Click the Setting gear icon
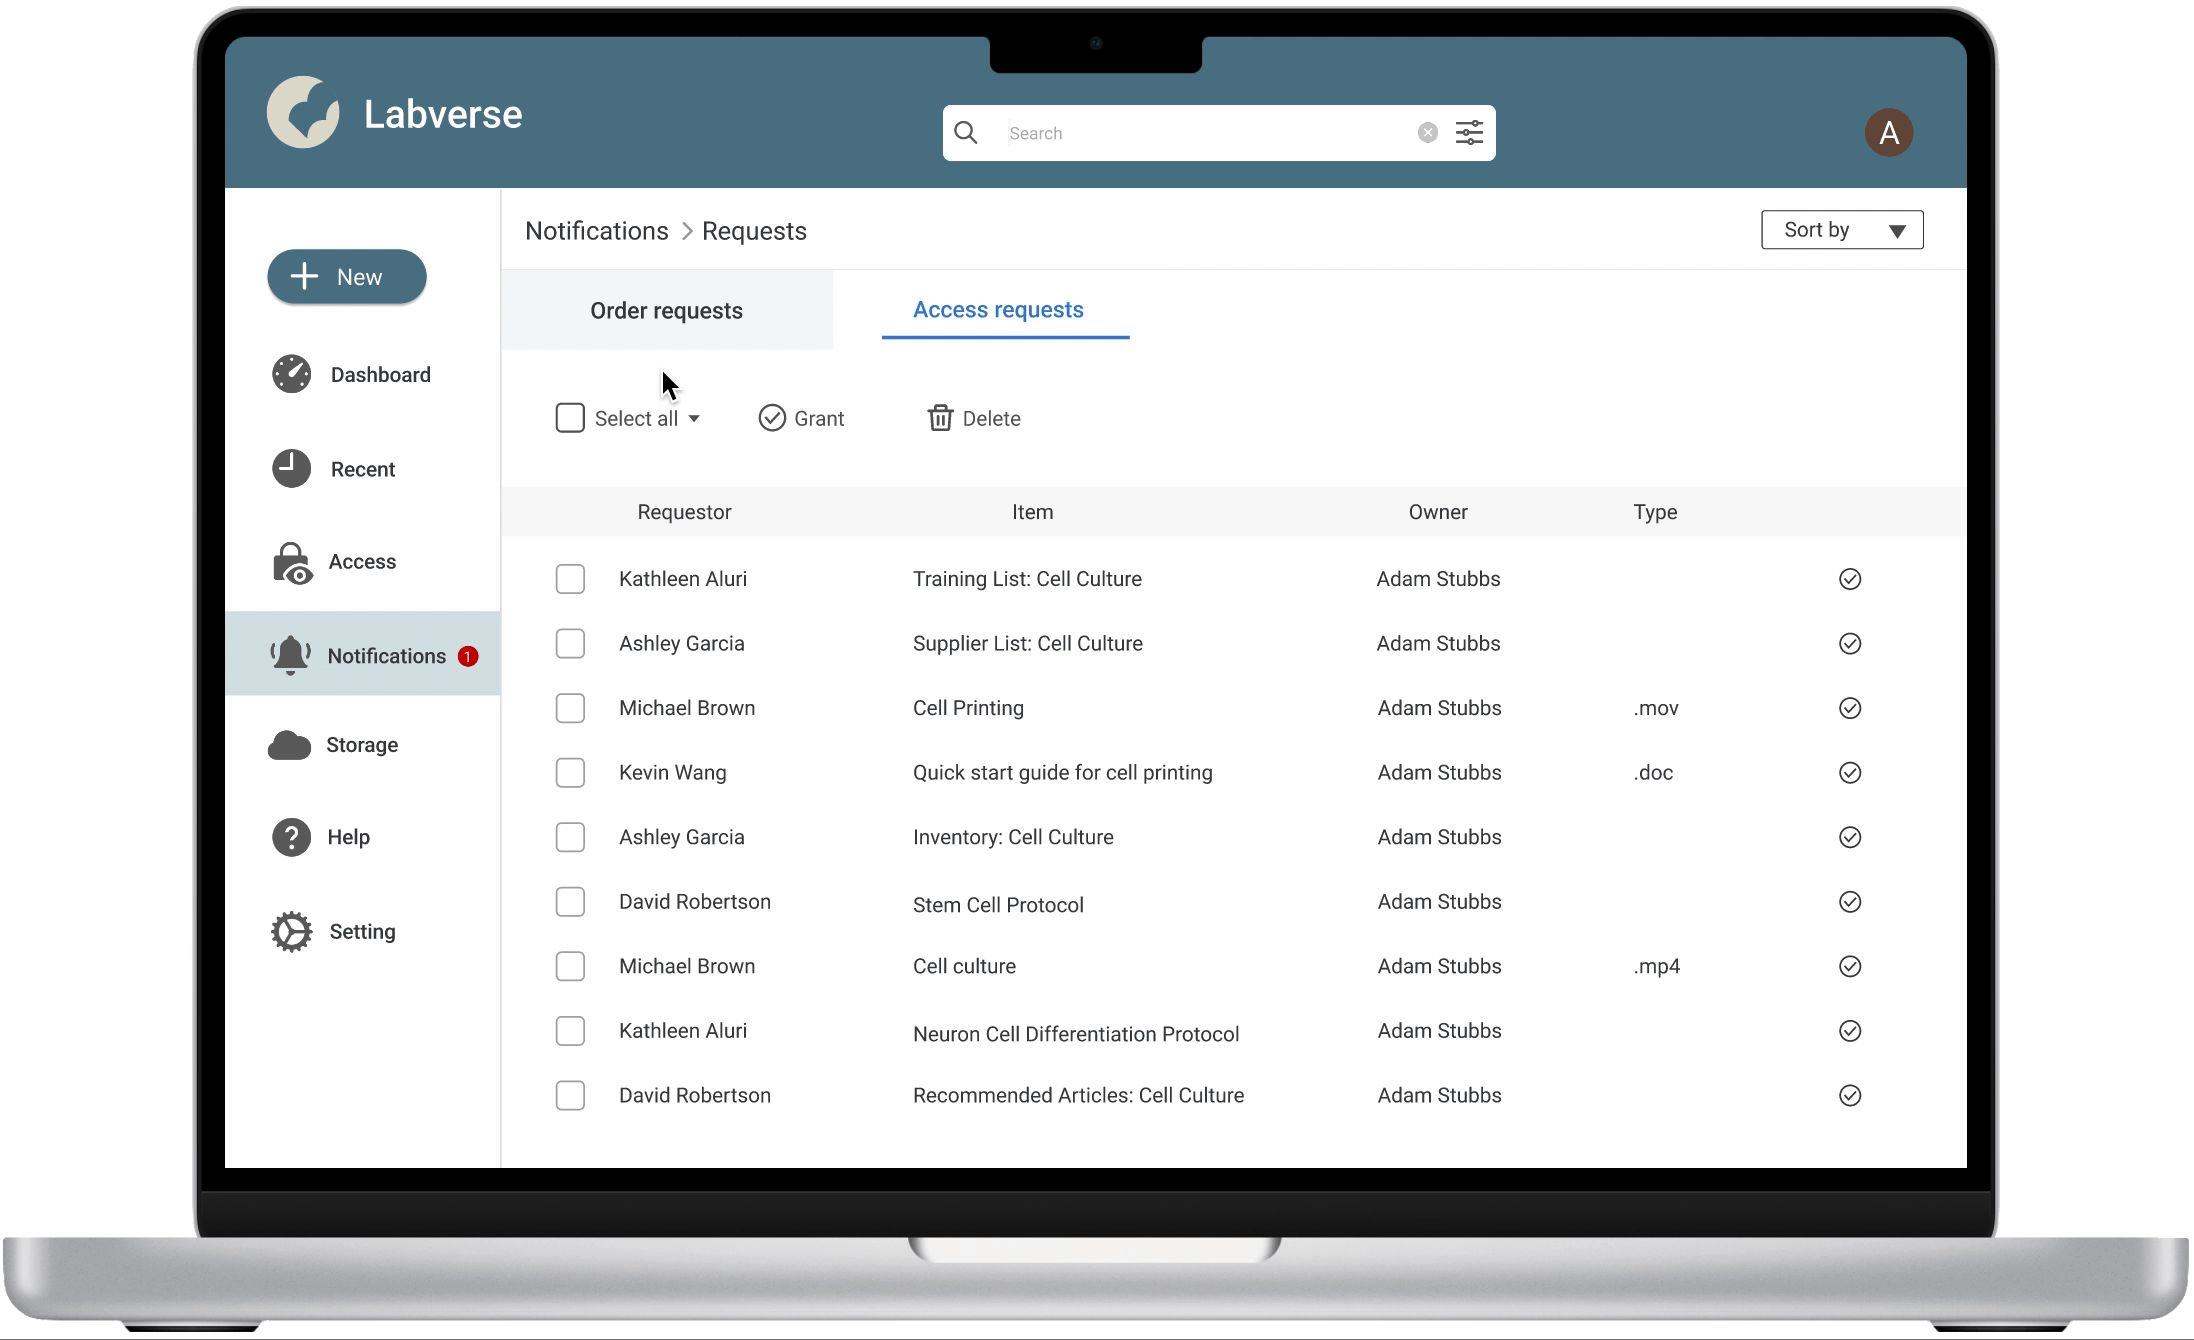 click(x=291, y=932)
